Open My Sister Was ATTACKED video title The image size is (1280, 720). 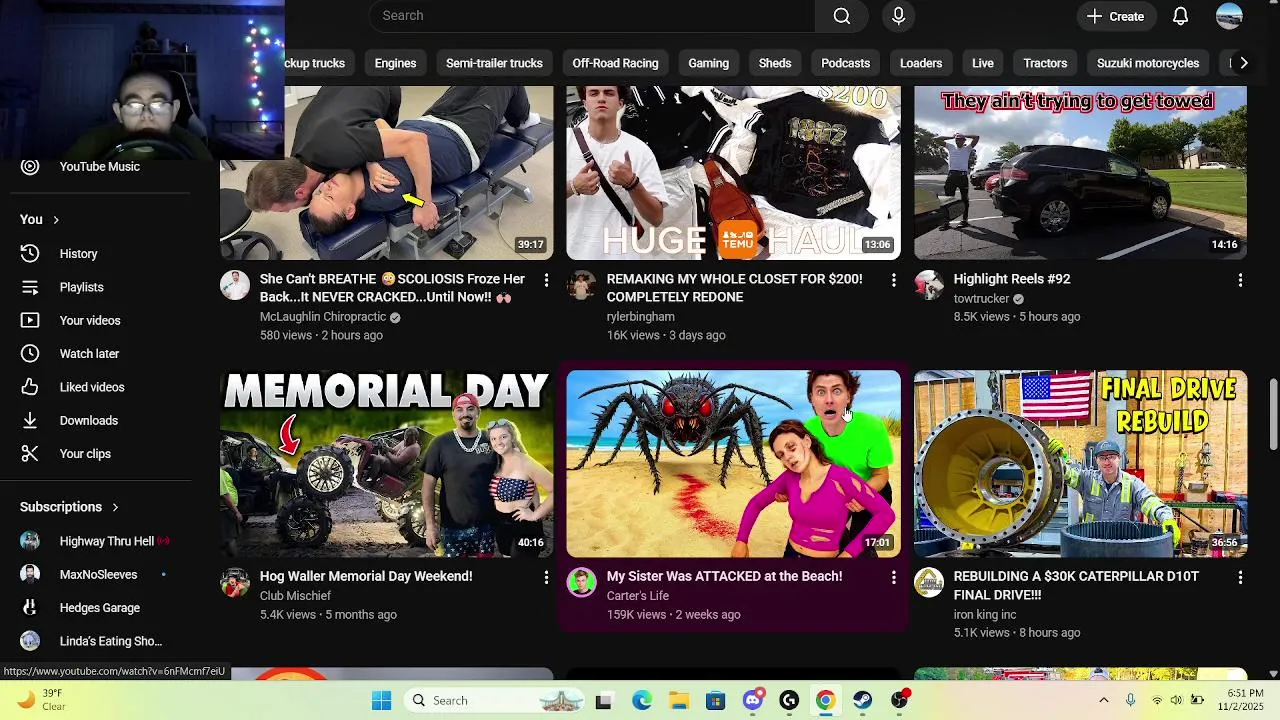click(724, 576)
